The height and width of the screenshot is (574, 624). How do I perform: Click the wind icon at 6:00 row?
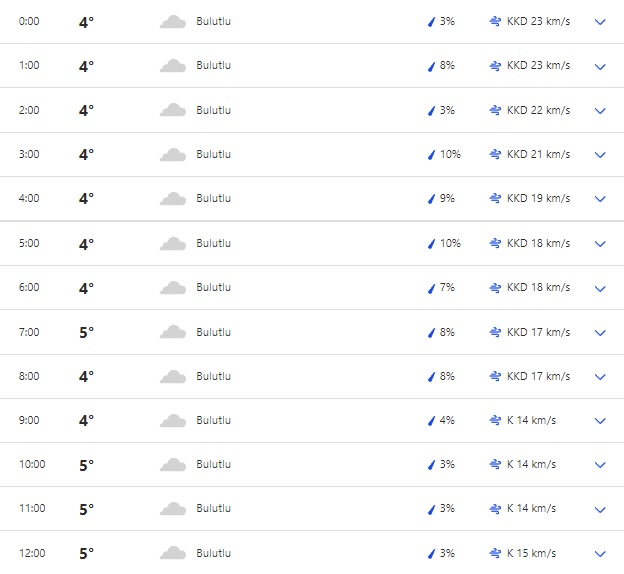pos(494,288)
